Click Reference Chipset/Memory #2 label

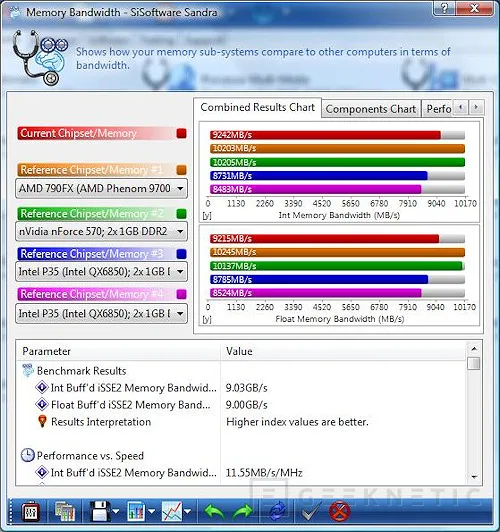point(92,214)
